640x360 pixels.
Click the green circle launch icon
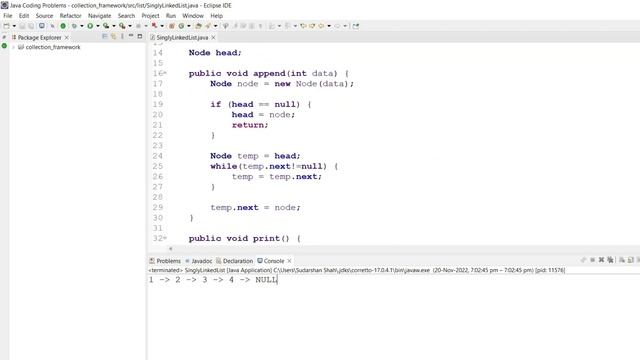(x=63, y=26)
